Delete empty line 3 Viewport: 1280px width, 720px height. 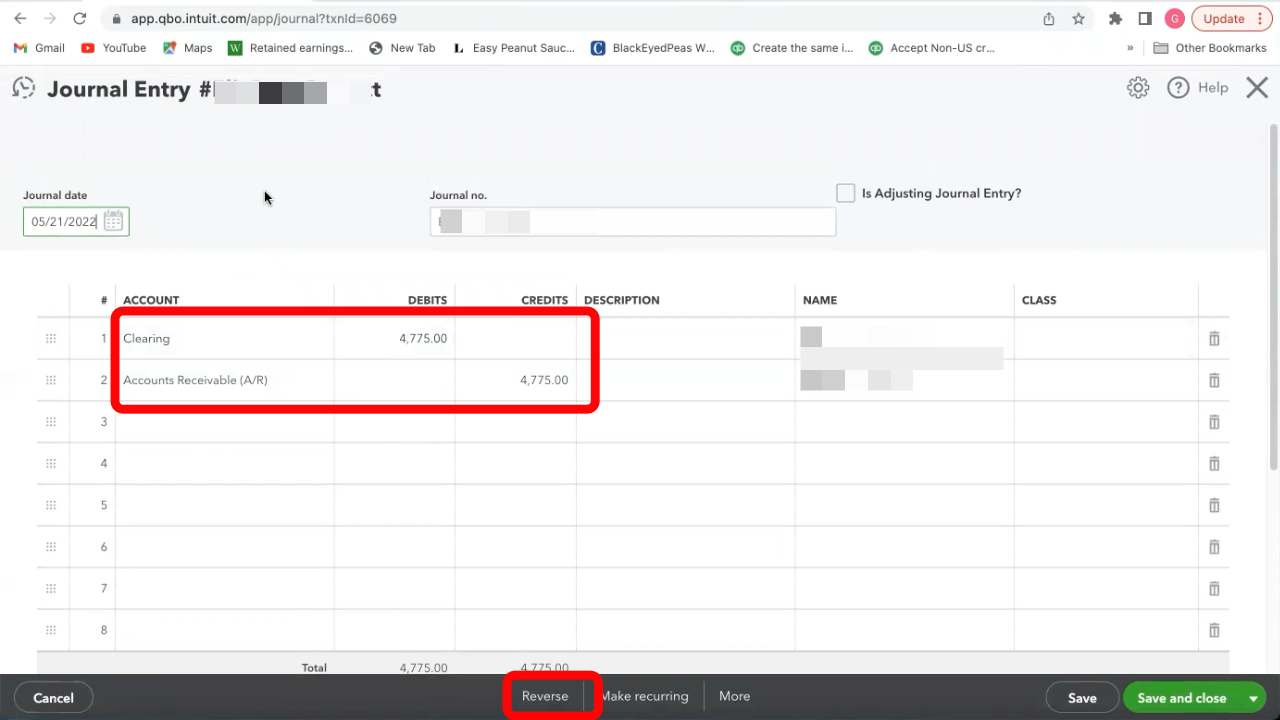1214,422
